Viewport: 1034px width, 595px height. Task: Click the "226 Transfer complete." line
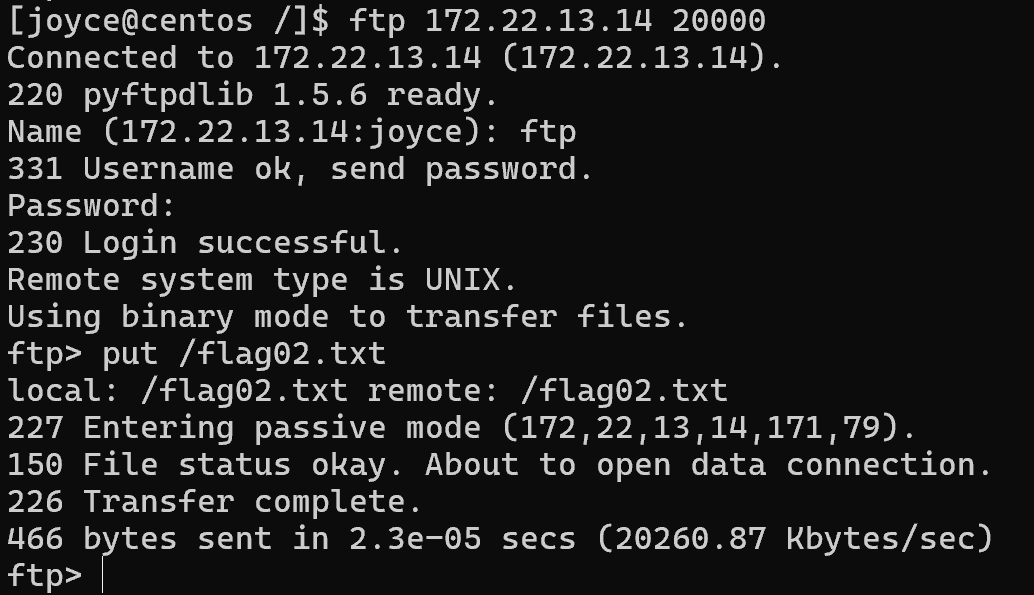coord(215,502)
